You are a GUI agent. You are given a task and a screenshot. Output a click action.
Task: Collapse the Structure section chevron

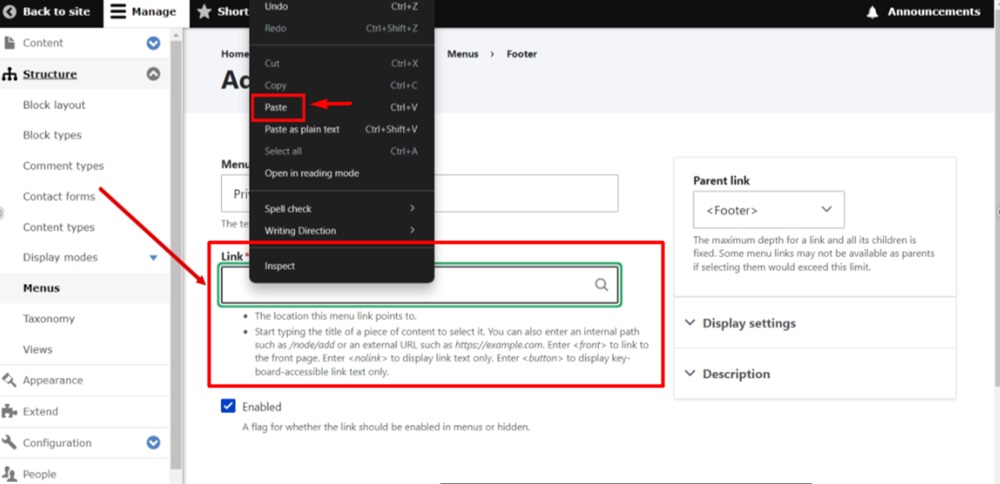(x=153, y=74)
